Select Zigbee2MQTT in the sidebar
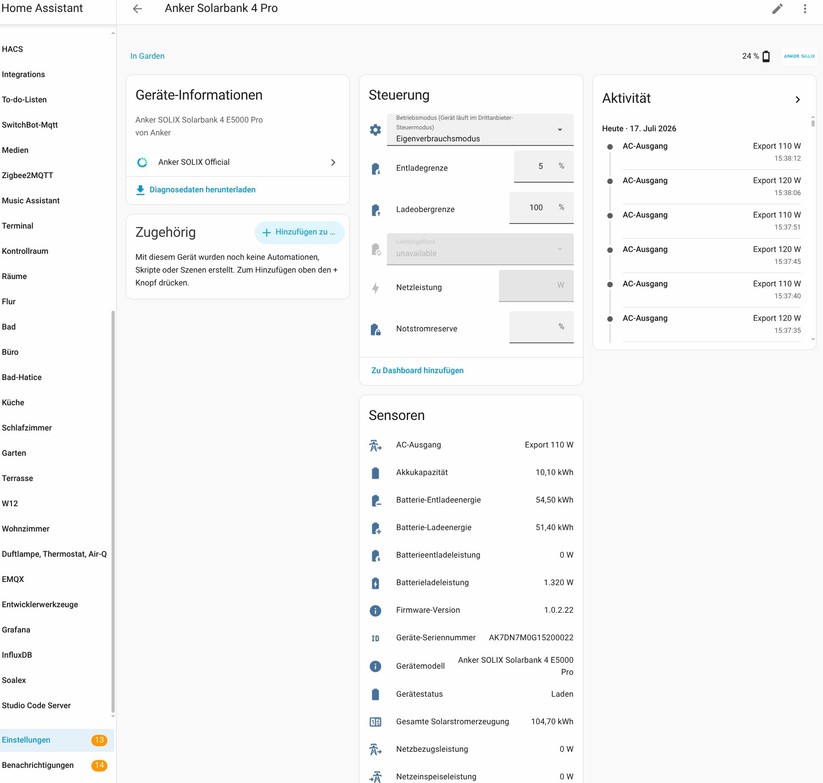Image resolution: width=823 pixels, height=783 pixels. [56, 175]
